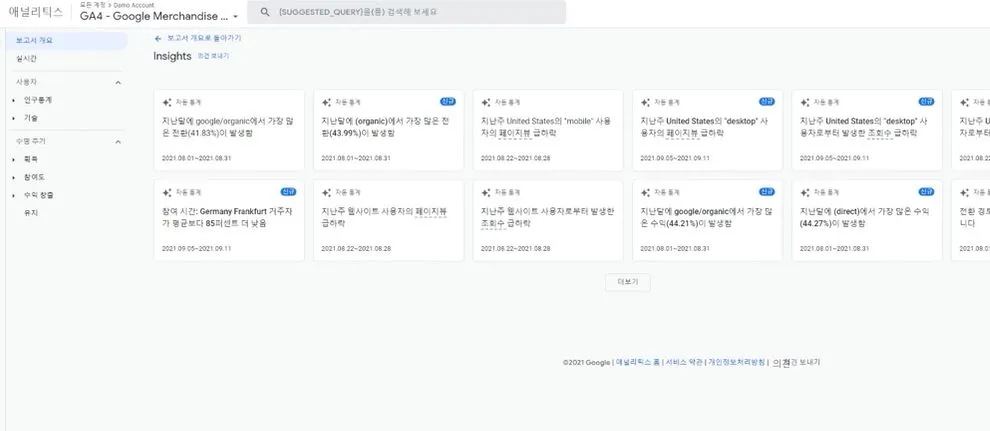Click the 더보기 button

point(628,282)
